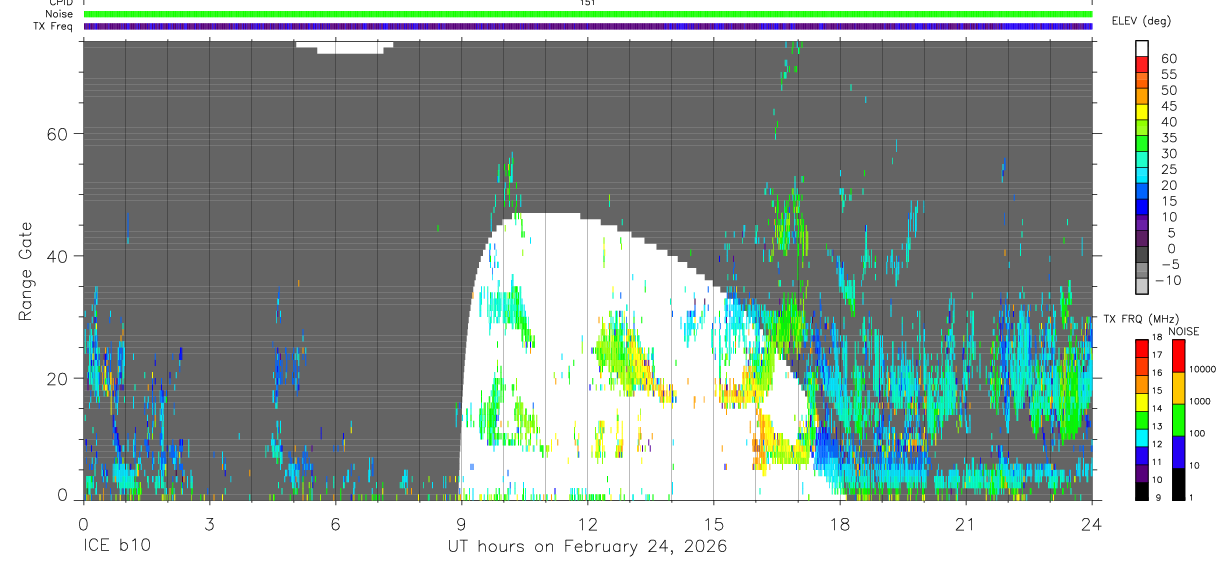Pick the cyan TX FRQ swatch between 12 and 13
The height and width of the screenshot is (567, 1228).
point(1141,437)
